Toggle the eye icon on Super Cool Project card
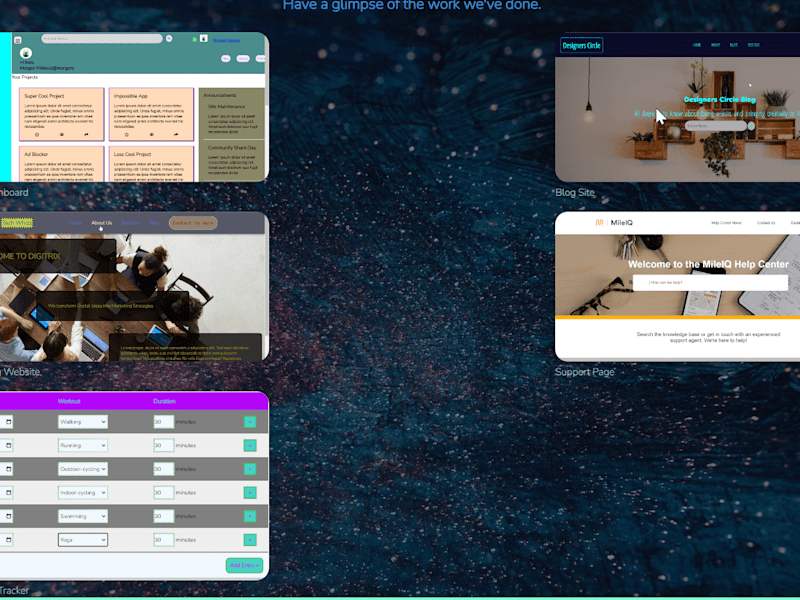 62,135
